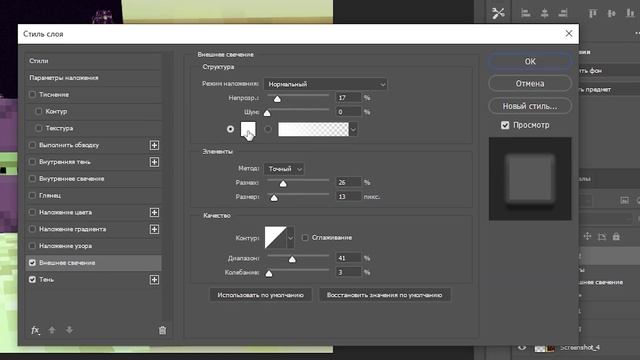Click the Новый стиль button
640x360 pixels.
tap(530, 106)
